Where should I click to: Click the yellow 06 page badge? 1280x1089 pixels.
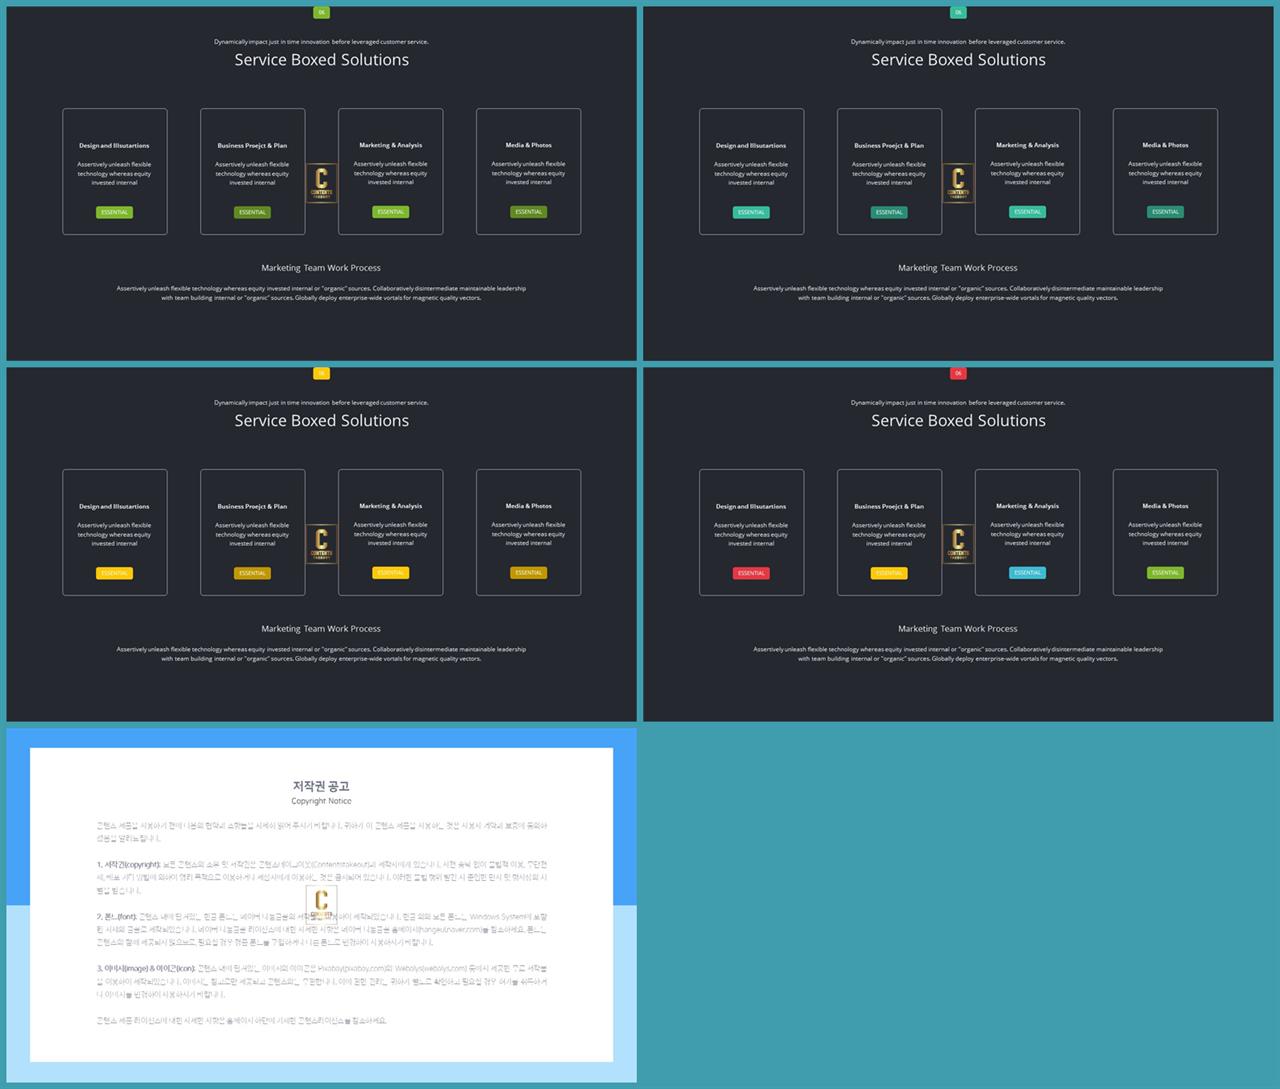click(321, 374)
